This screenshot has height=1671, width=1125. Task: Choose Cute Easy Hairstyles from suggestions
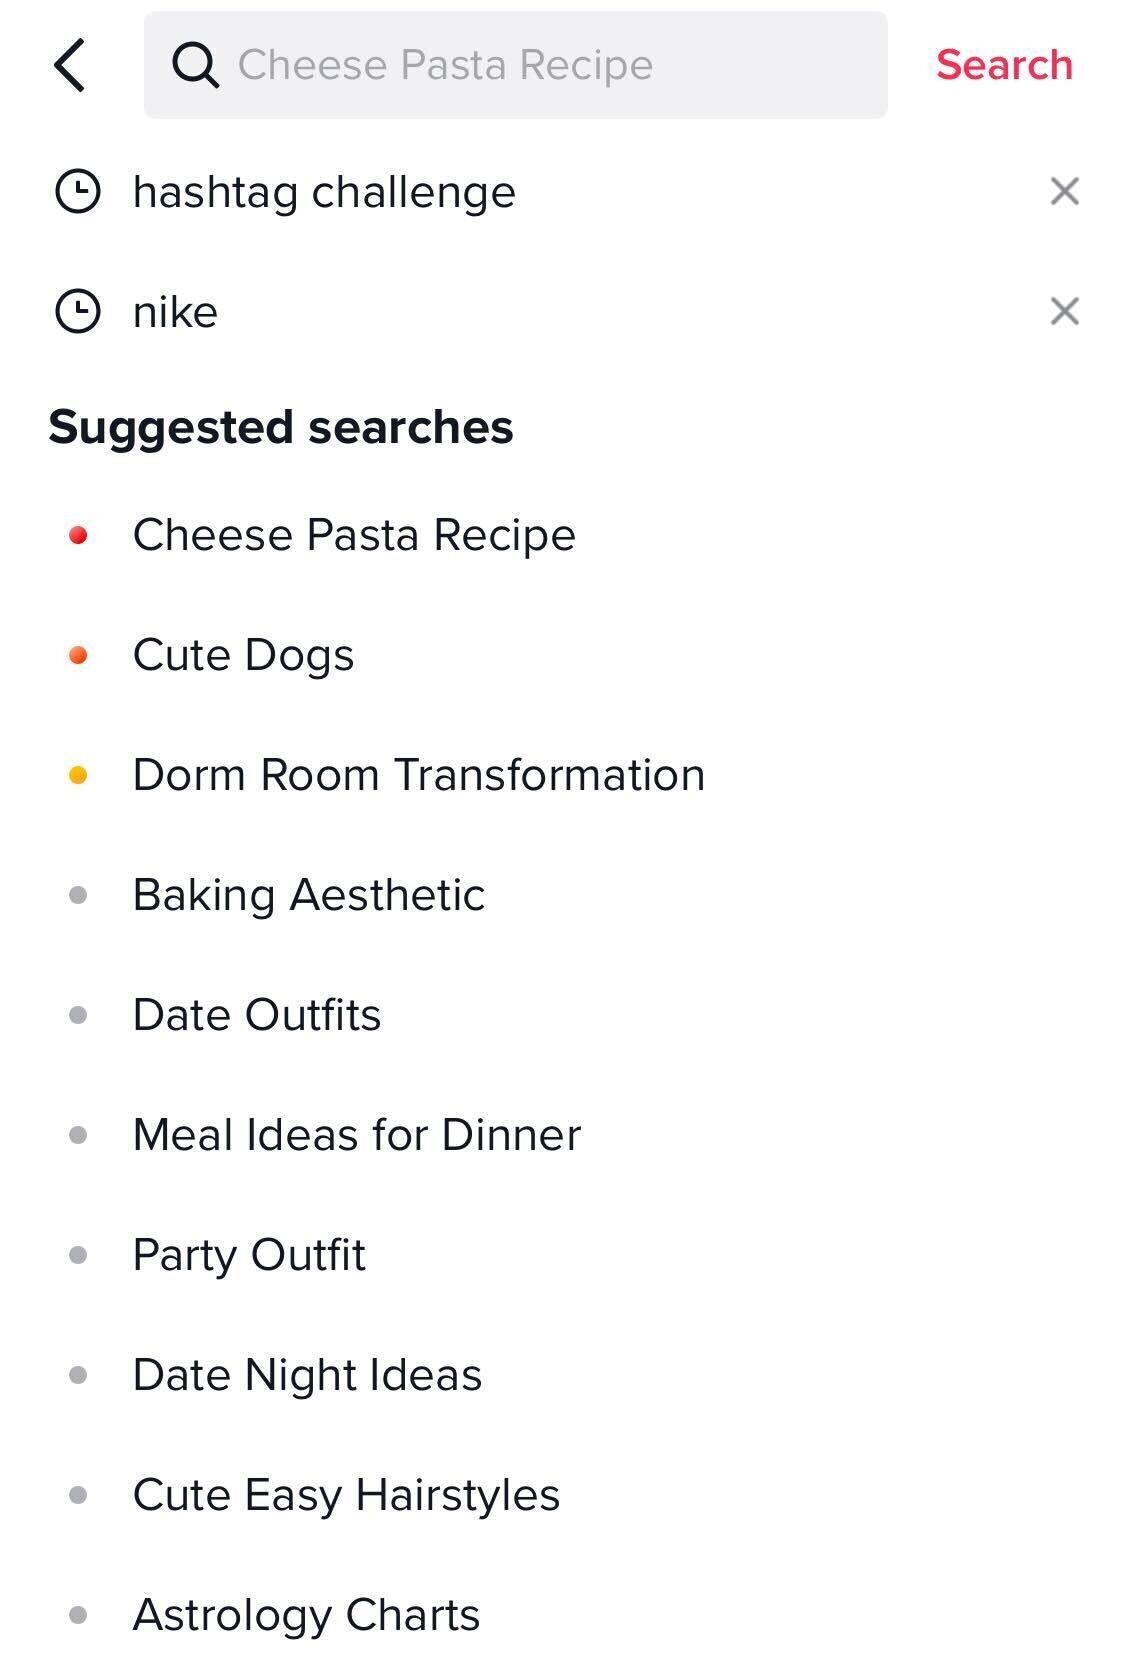346,1495
